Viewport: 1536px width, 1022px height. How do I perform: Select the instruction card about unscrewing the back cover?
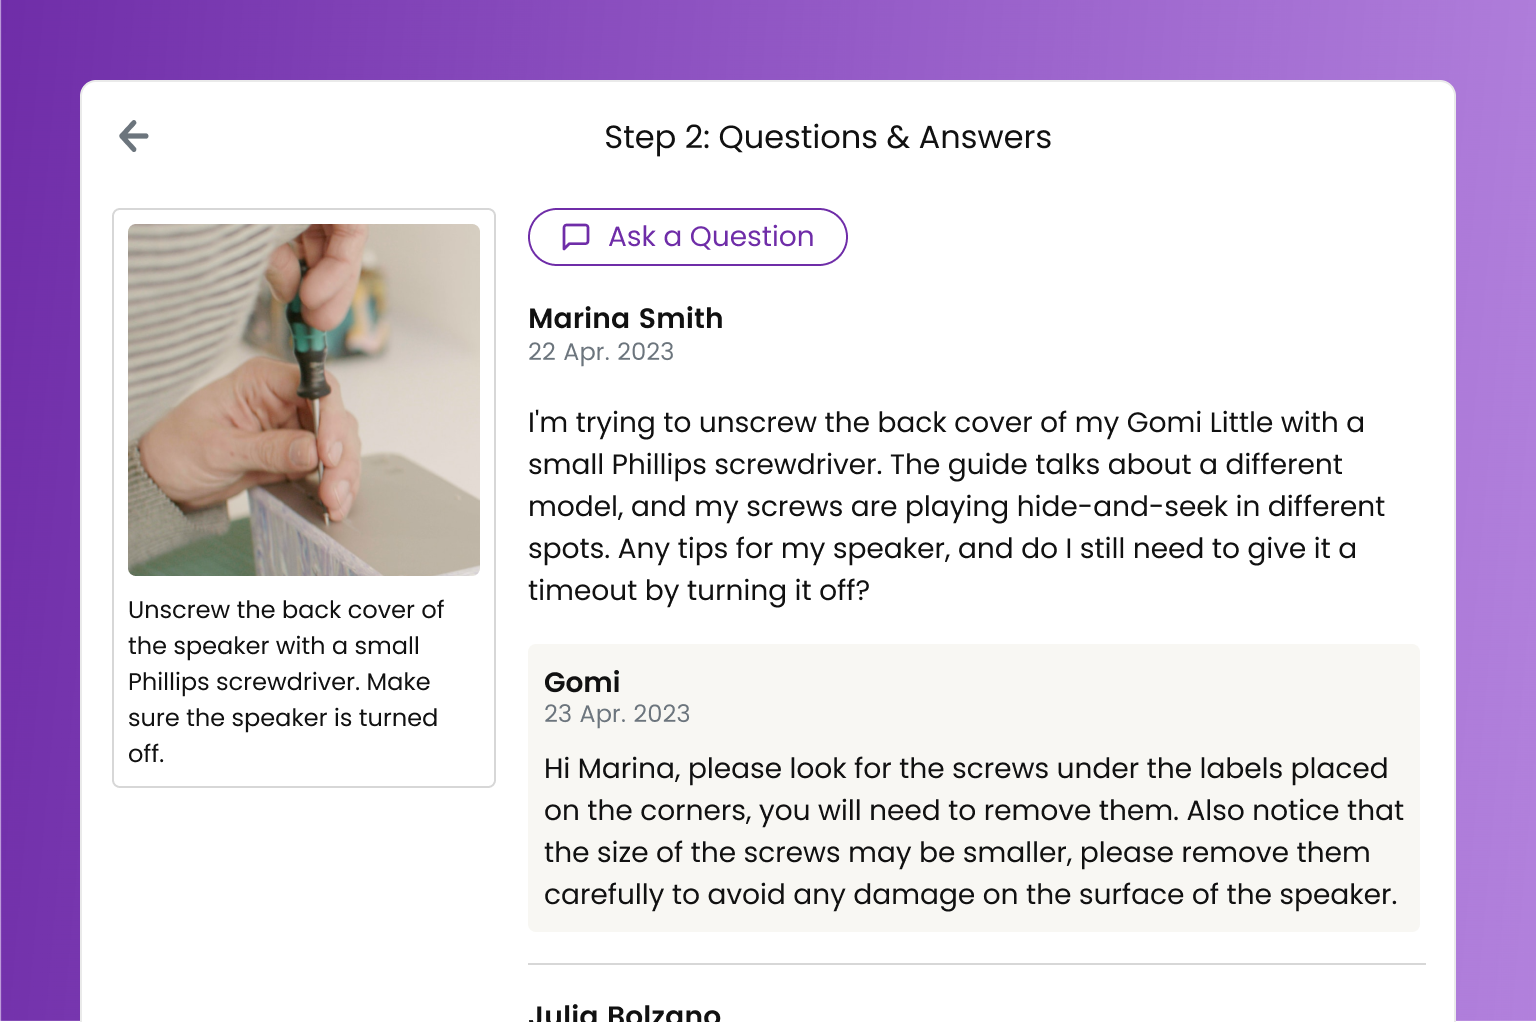pyautogui.click(x=304, y=497)
